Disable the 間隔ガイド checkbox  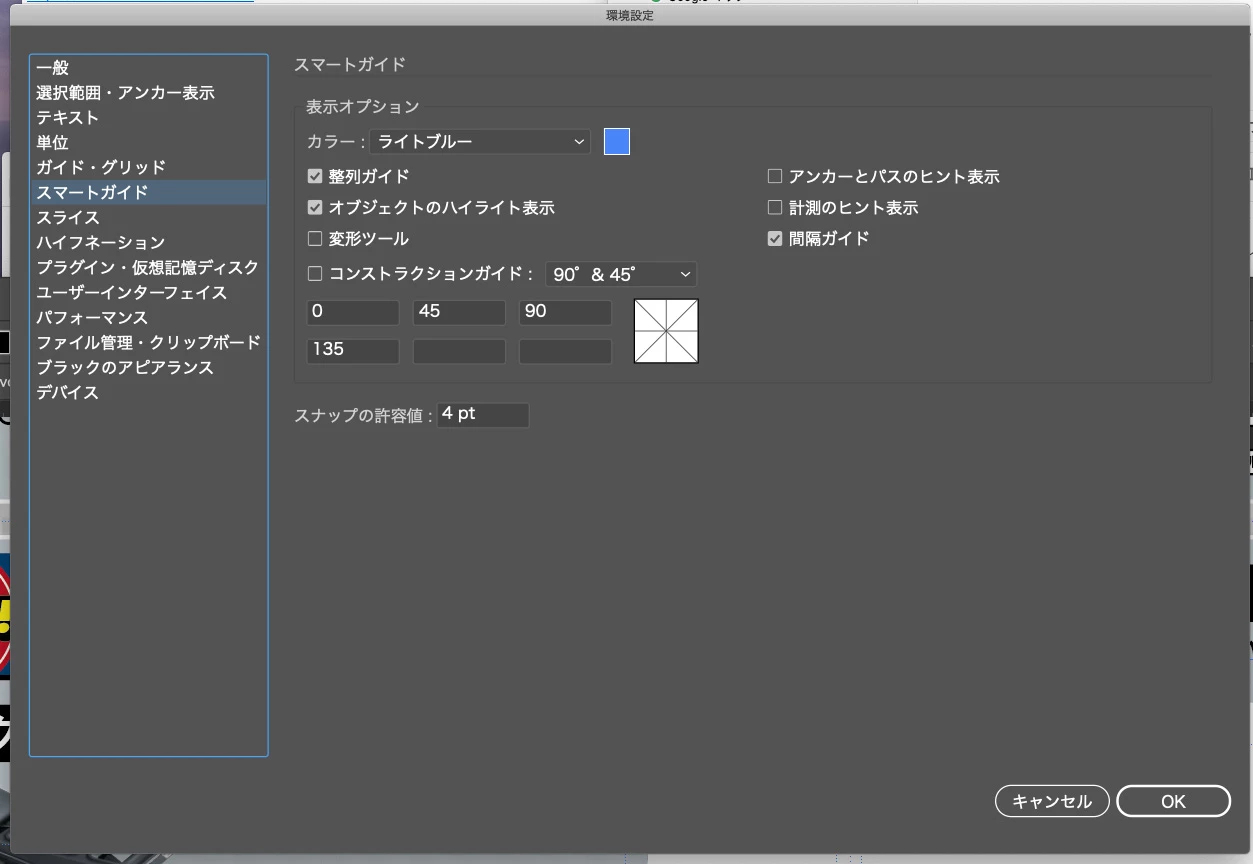[x=774, y=239]
